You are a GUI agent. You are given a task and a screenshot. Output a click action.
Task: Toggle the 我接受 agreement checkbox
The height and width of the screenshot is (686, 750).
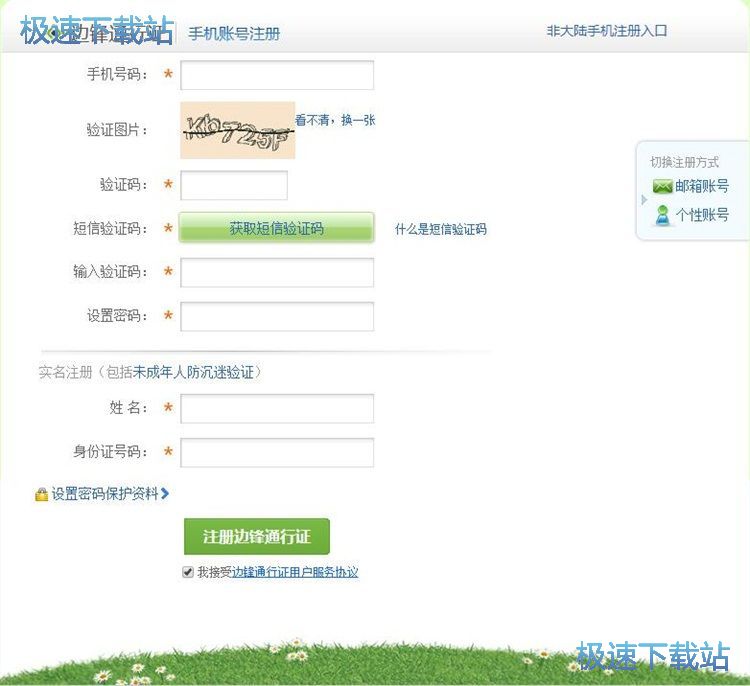(x=188, y=573)
